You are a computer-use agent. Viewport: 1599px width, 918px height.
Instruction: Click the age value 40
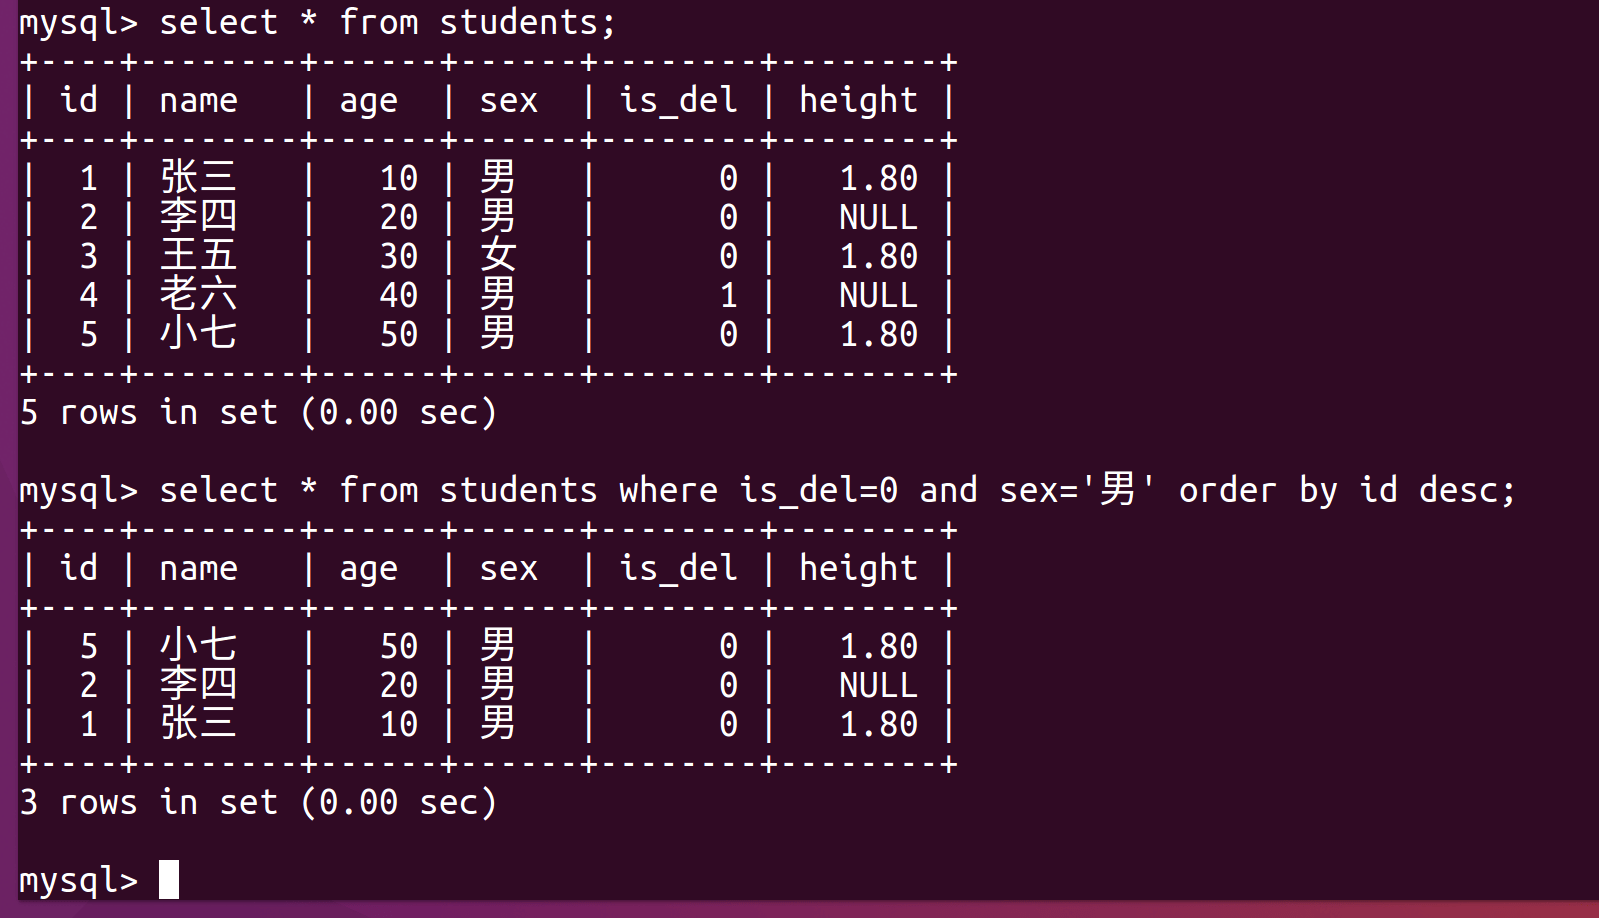(399, 295)
